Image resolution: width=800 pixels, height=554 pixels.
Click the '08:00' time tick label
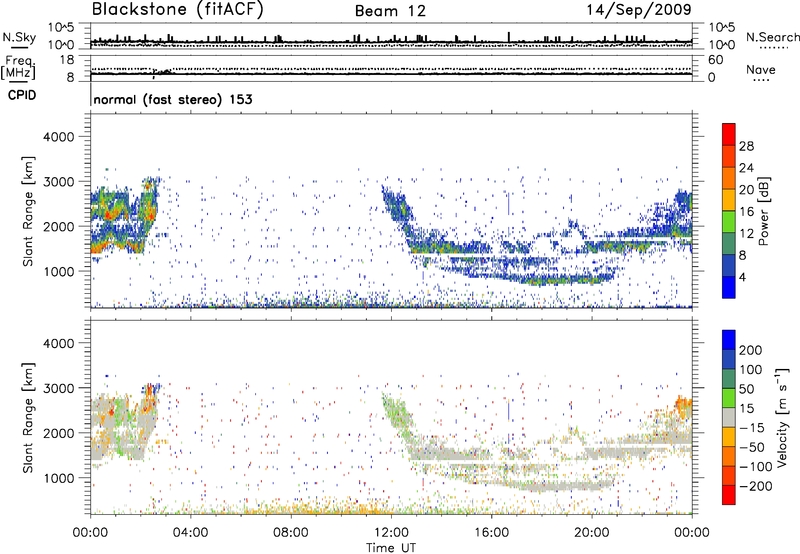290,533
